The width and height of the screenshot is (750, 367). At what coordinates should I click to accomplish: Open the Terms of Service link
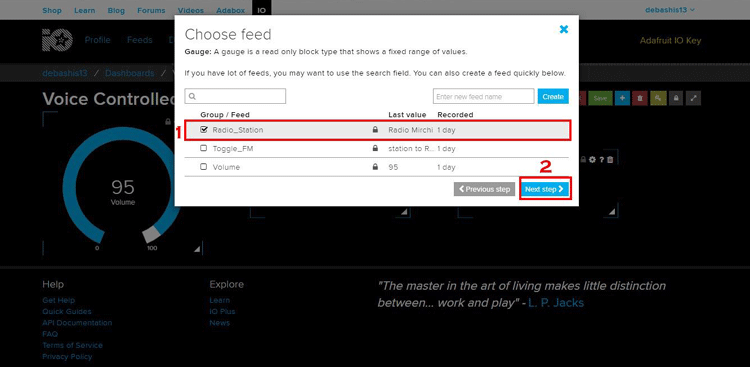[x=72, y=345]
